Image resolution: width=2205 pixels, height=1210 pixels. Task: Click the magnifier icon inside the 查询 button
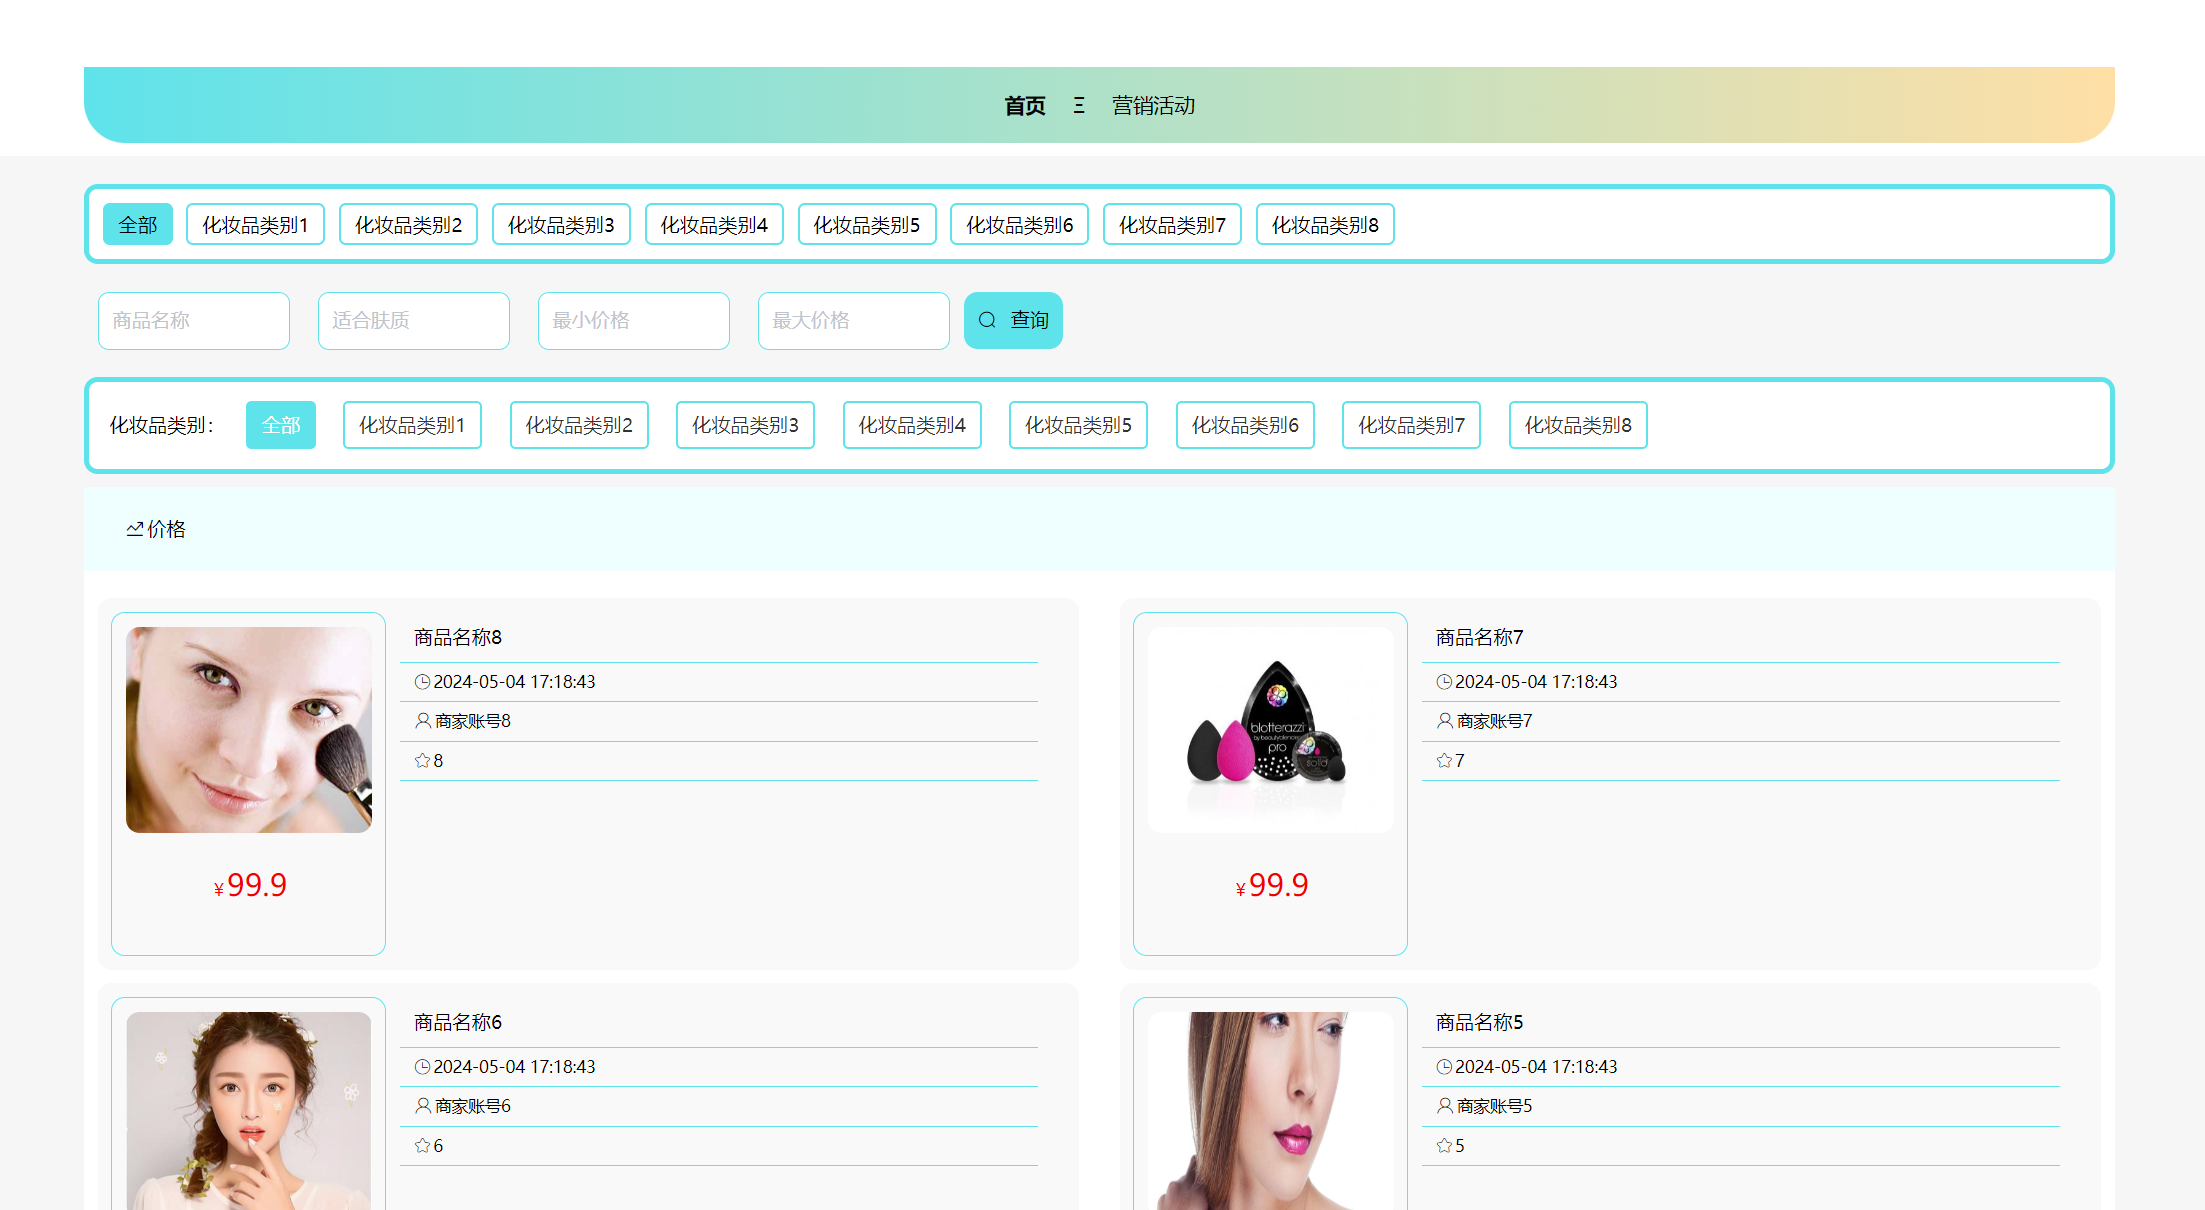click(x=987, y=320)
